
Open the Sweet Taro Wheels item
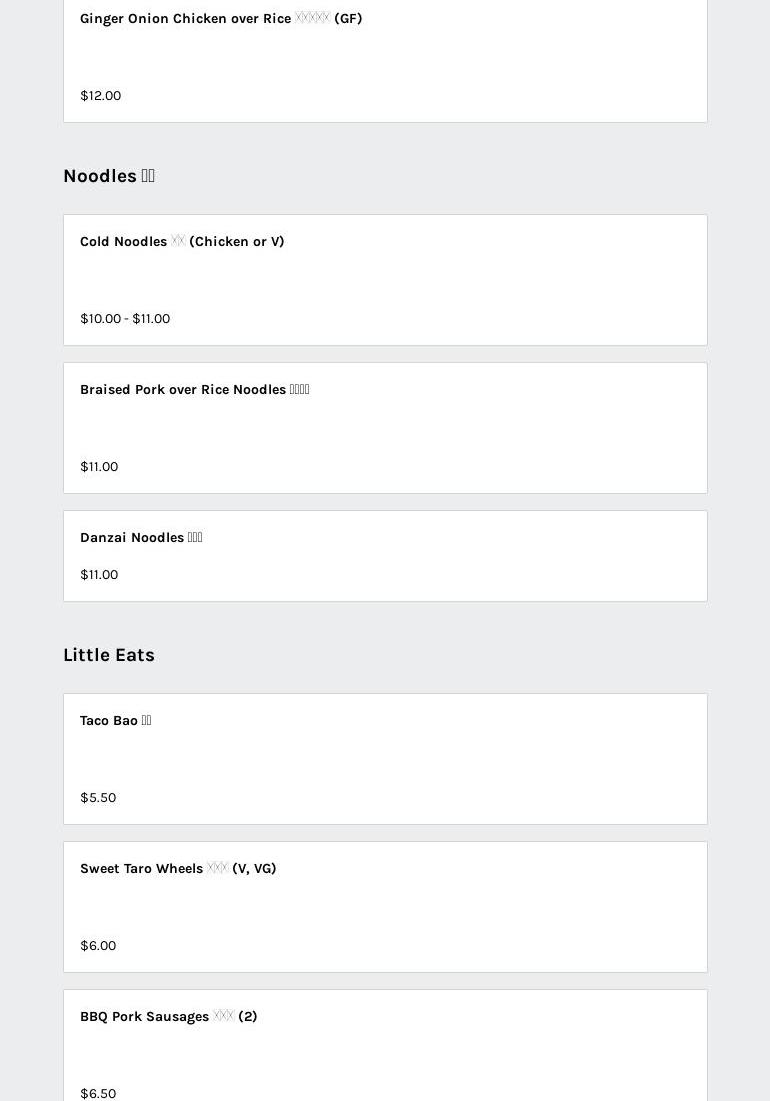pos(141,868)
